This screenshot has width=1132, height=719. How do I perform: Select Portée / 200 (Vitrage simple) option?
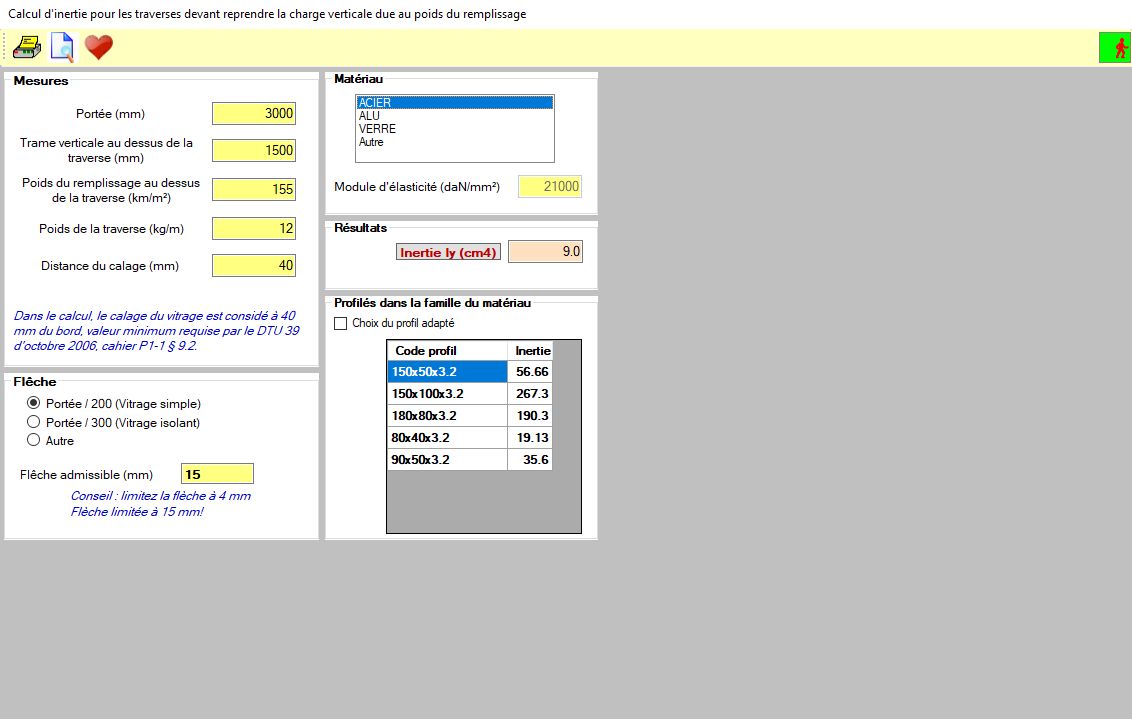coord(34,404)
